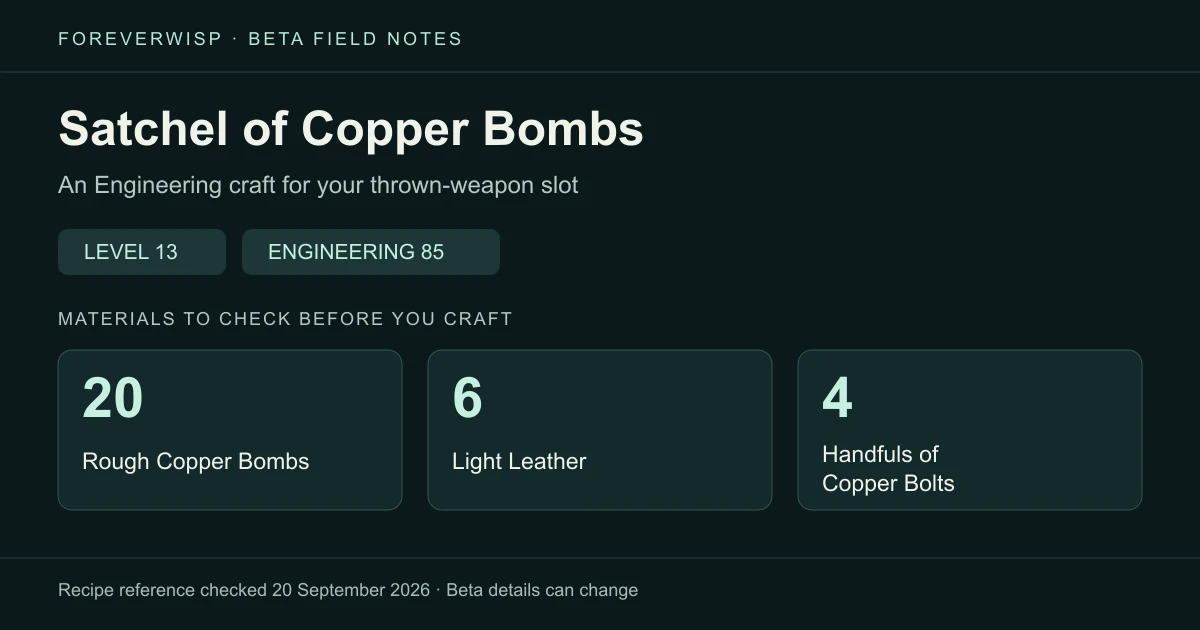Click the Engineering craft subtitle text

(318, 185)
